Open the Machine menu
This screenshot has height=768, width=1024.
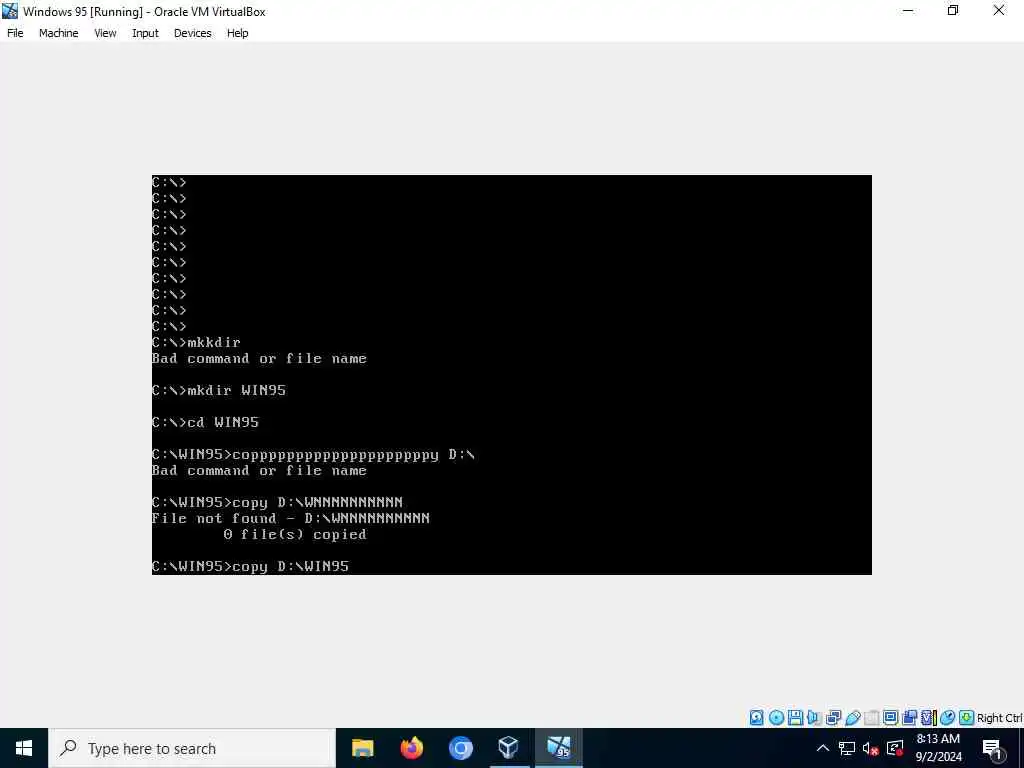click(59, 33)
